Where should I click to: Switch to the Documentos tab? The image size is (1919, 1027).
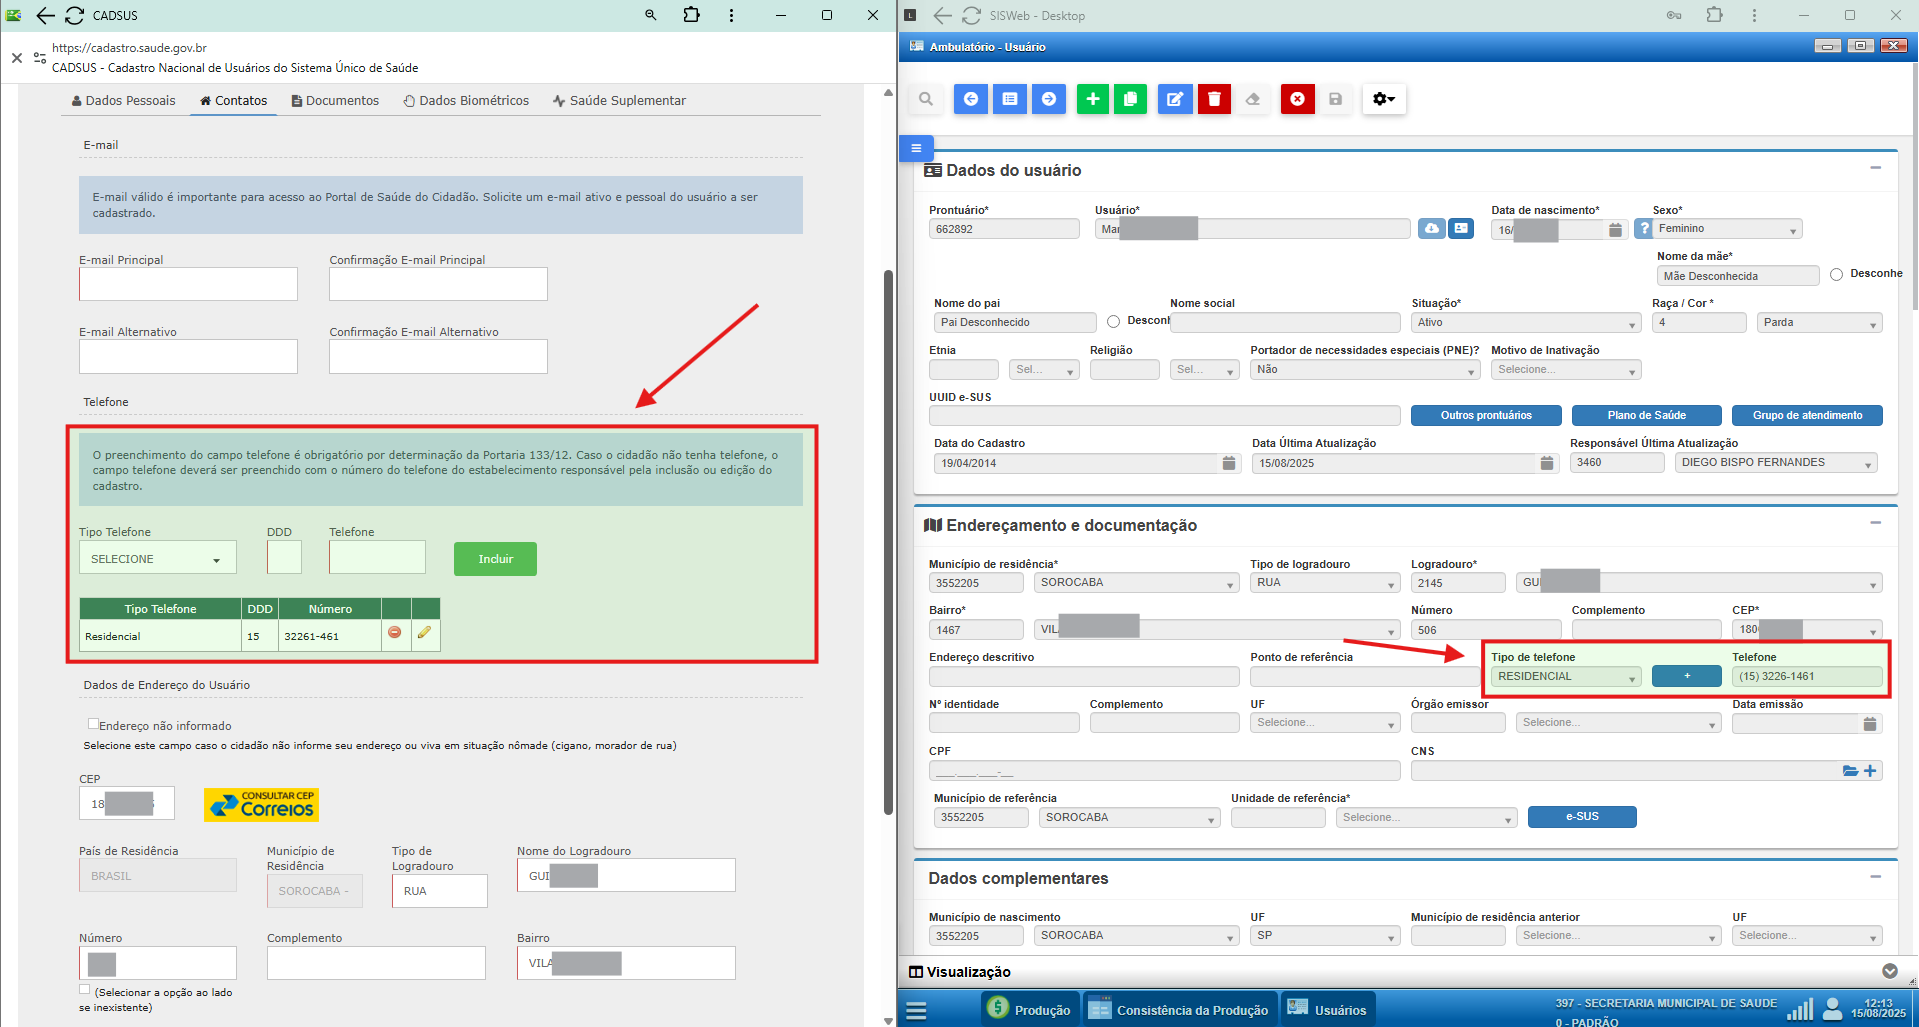pos(335,101)
